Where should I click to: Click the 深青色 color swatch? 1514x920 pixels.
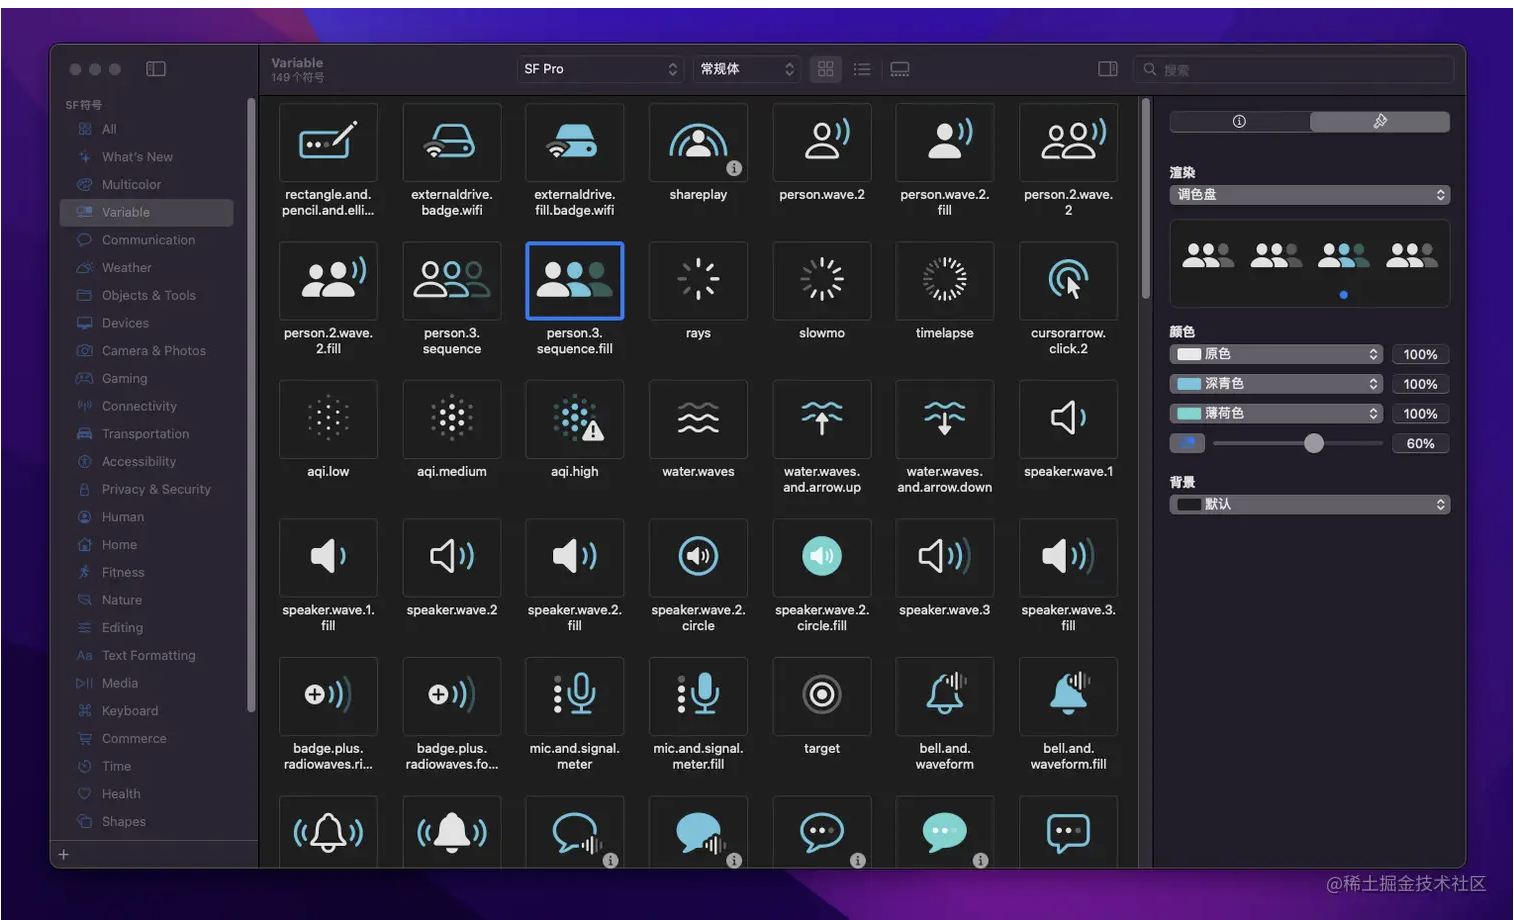[x=1189, y=384]
